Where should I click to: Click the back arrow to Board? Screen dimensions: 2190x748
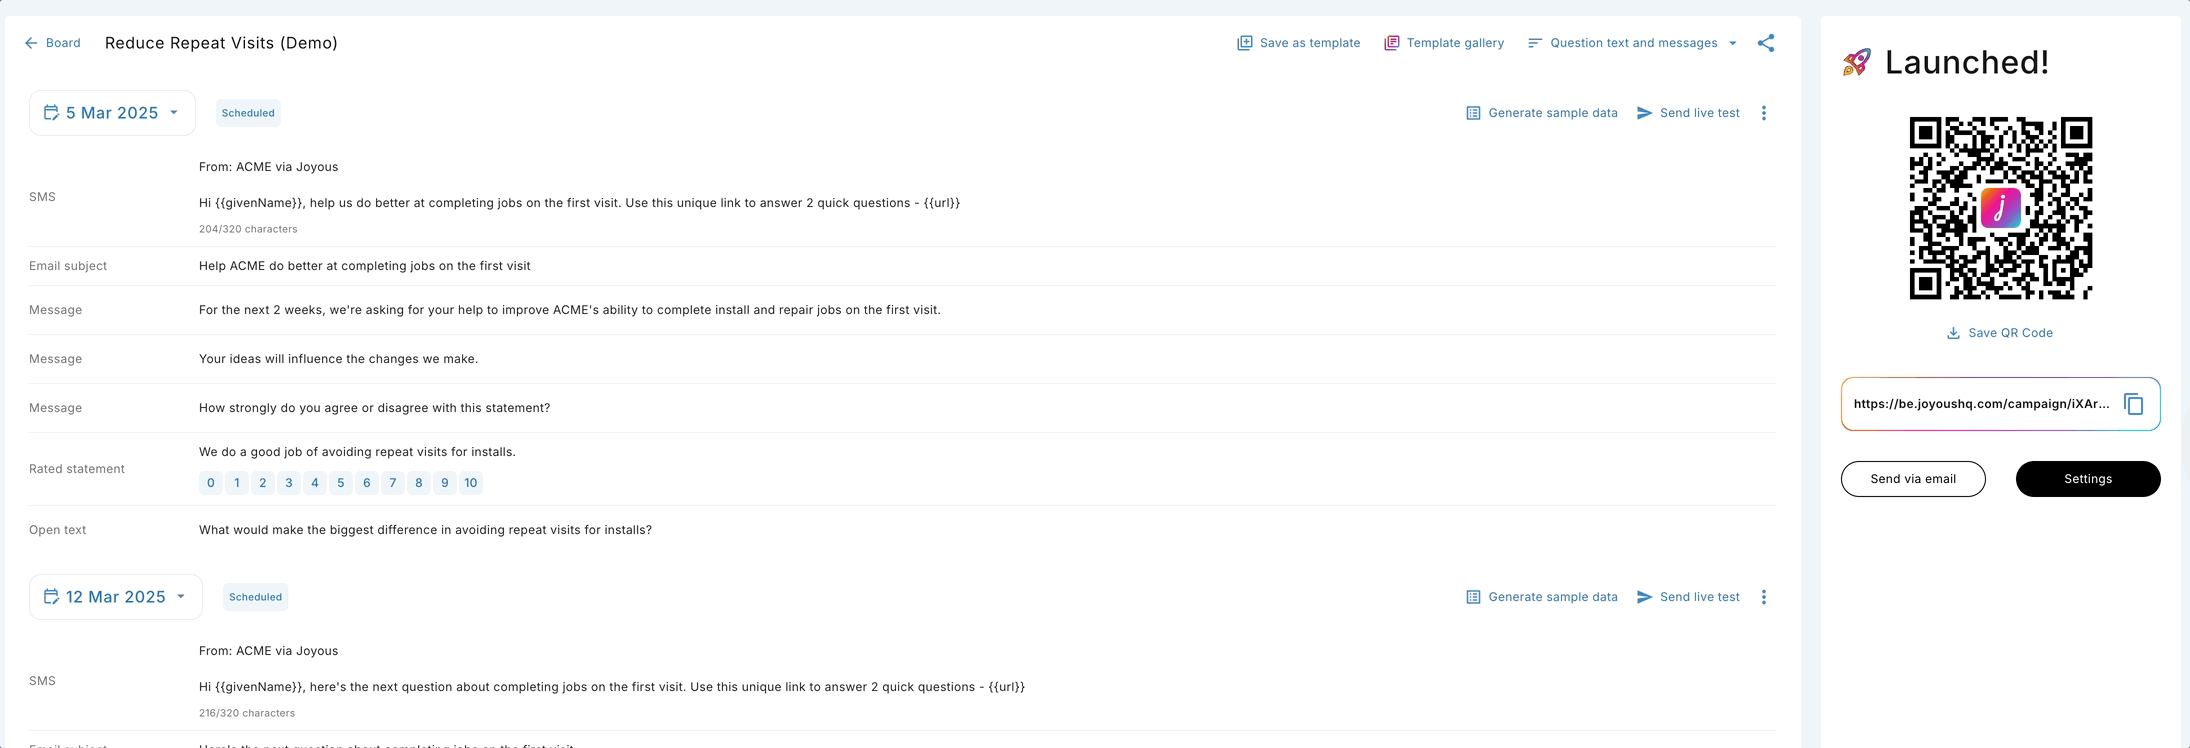tap(31, 43)
